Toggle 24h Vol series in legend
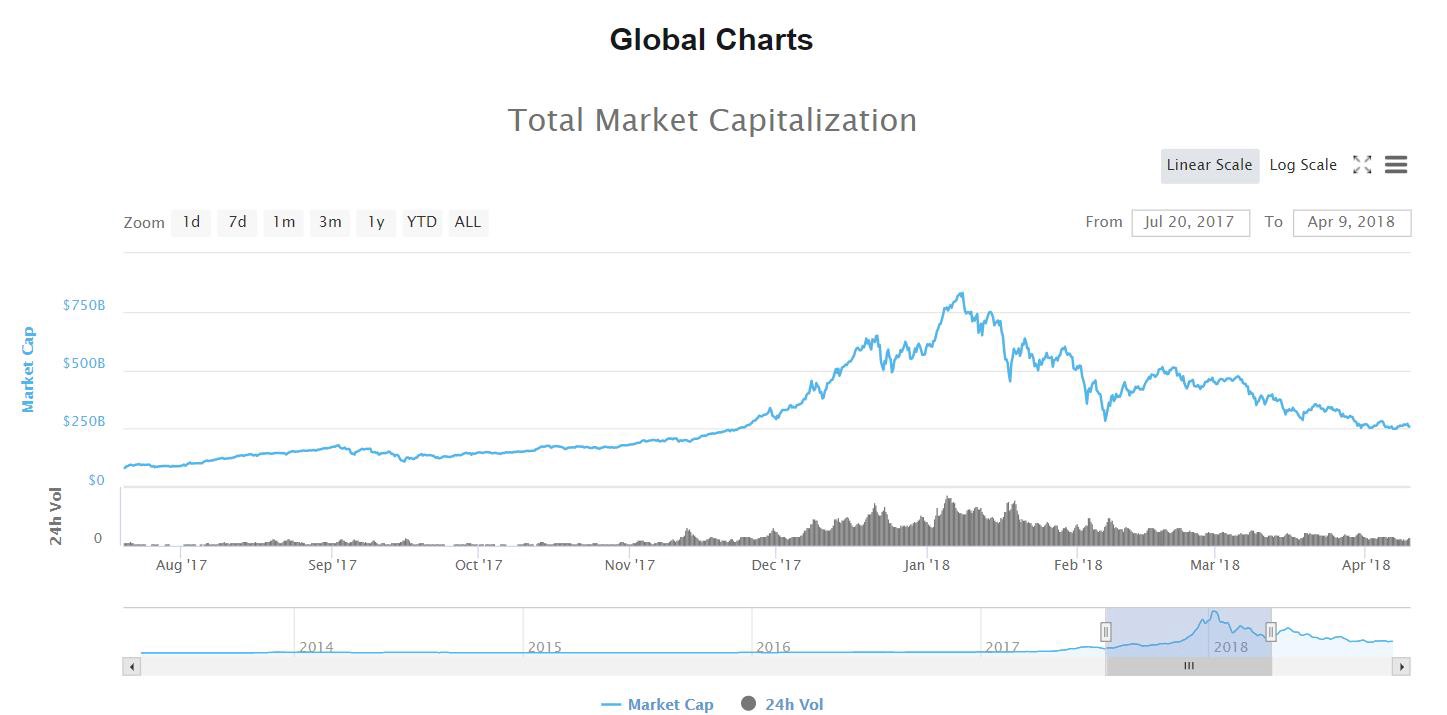 782,704
